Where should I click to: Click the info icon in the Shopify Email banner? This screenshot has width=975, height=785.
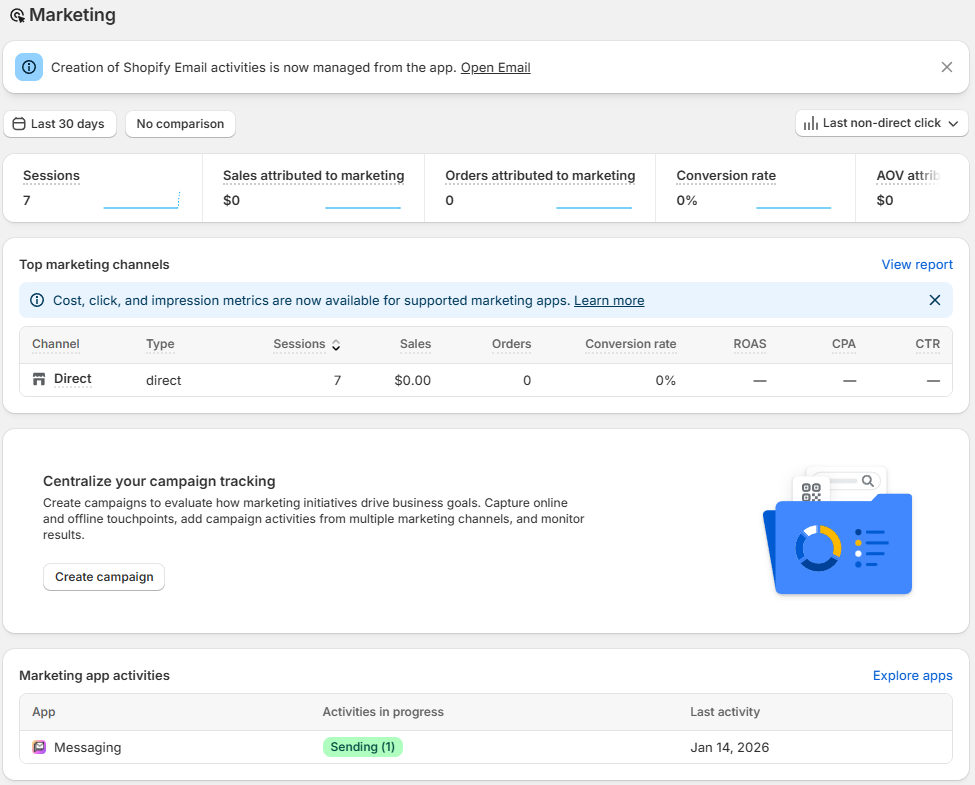click(29, 66)
